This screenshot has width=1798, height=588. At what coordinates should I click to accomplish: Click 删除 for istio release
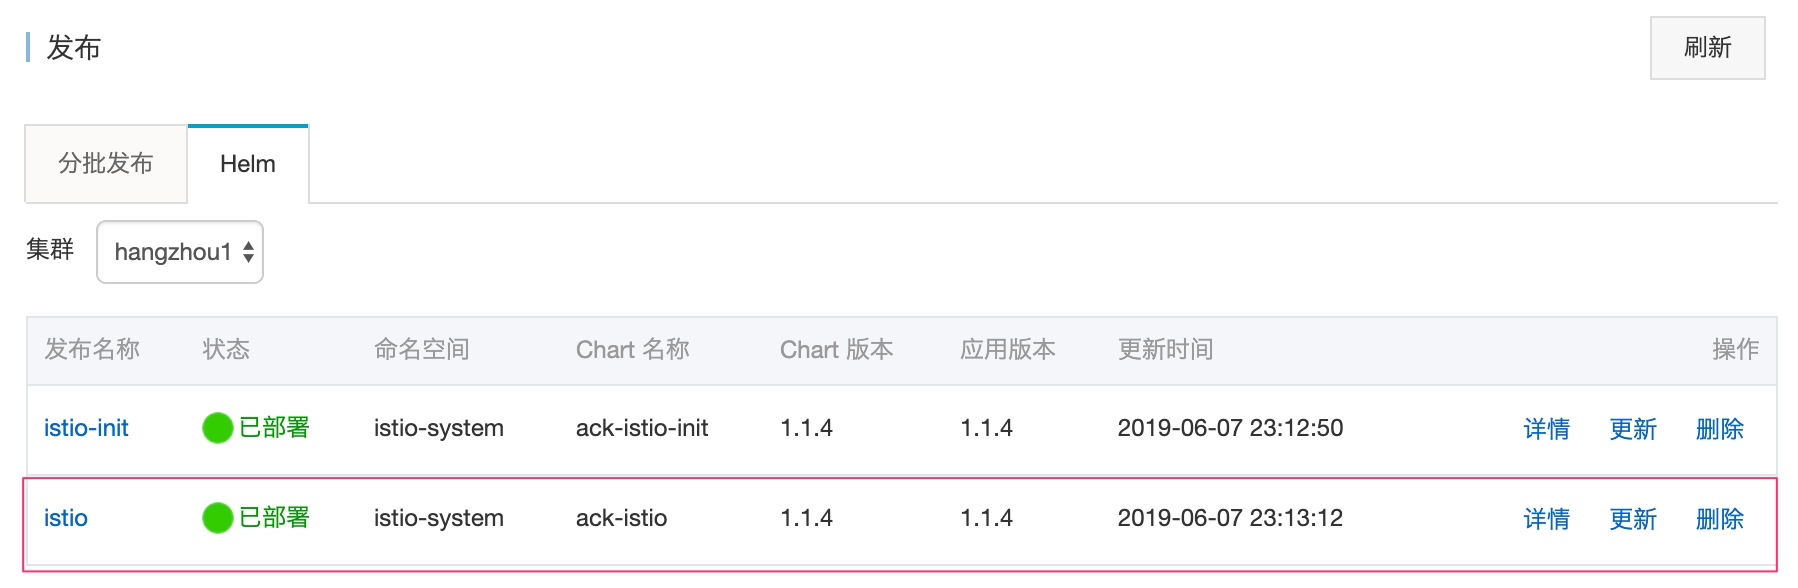coord(1720,519)
